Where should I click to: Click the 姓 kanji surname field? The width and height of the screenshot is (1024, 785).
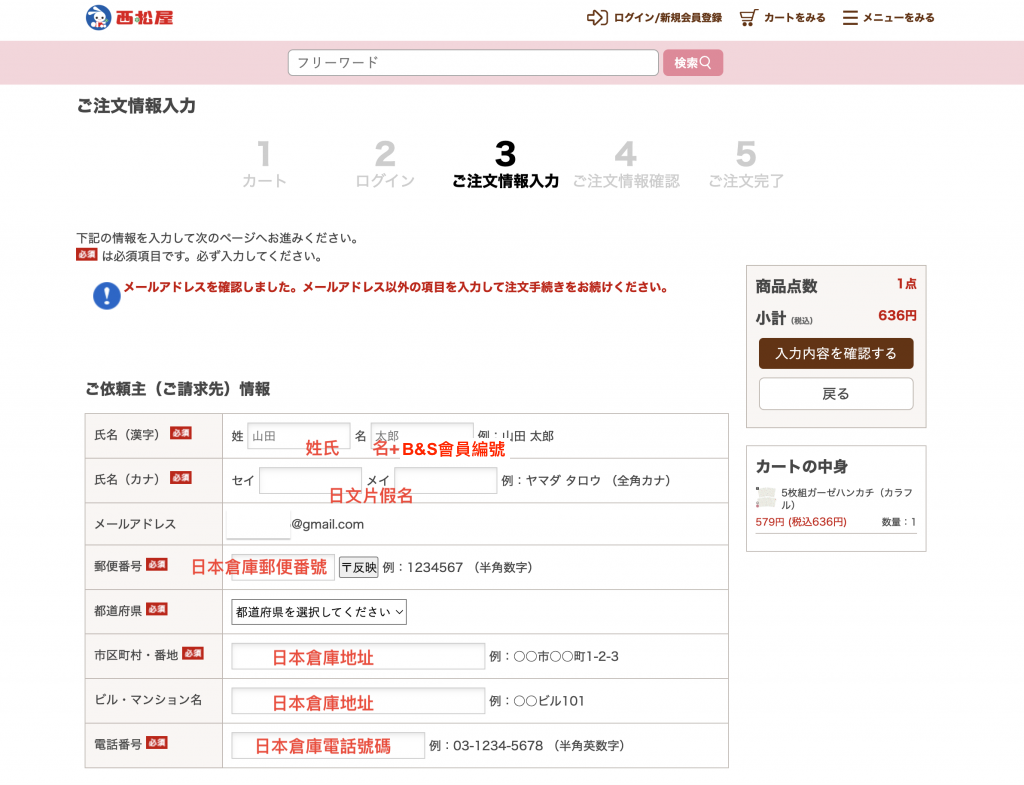pyautogui.click(x=298, y=436)
